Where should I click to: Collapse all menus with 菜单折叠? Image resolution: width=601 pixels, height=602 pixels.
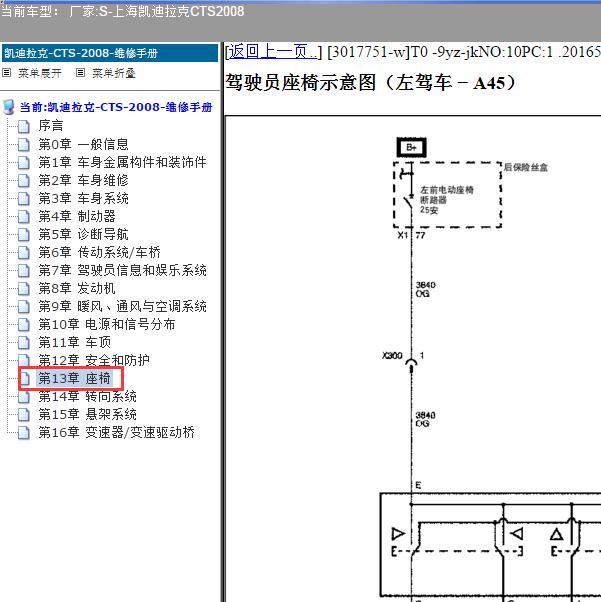pos(114,73)
